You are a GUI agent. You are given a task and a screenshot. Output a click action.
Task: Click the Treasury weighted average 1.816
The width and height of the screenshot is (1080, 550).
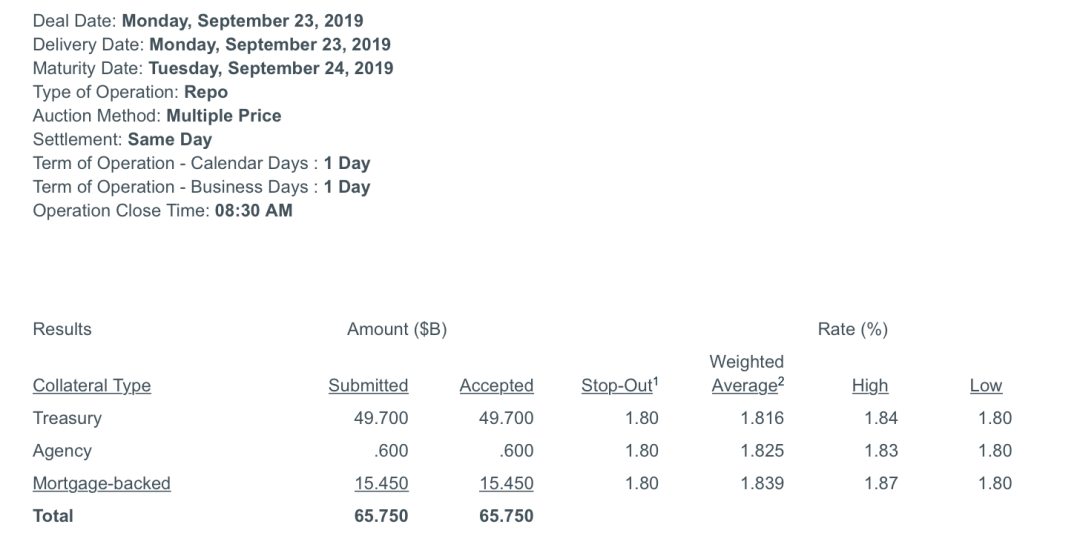coord(762,418)
